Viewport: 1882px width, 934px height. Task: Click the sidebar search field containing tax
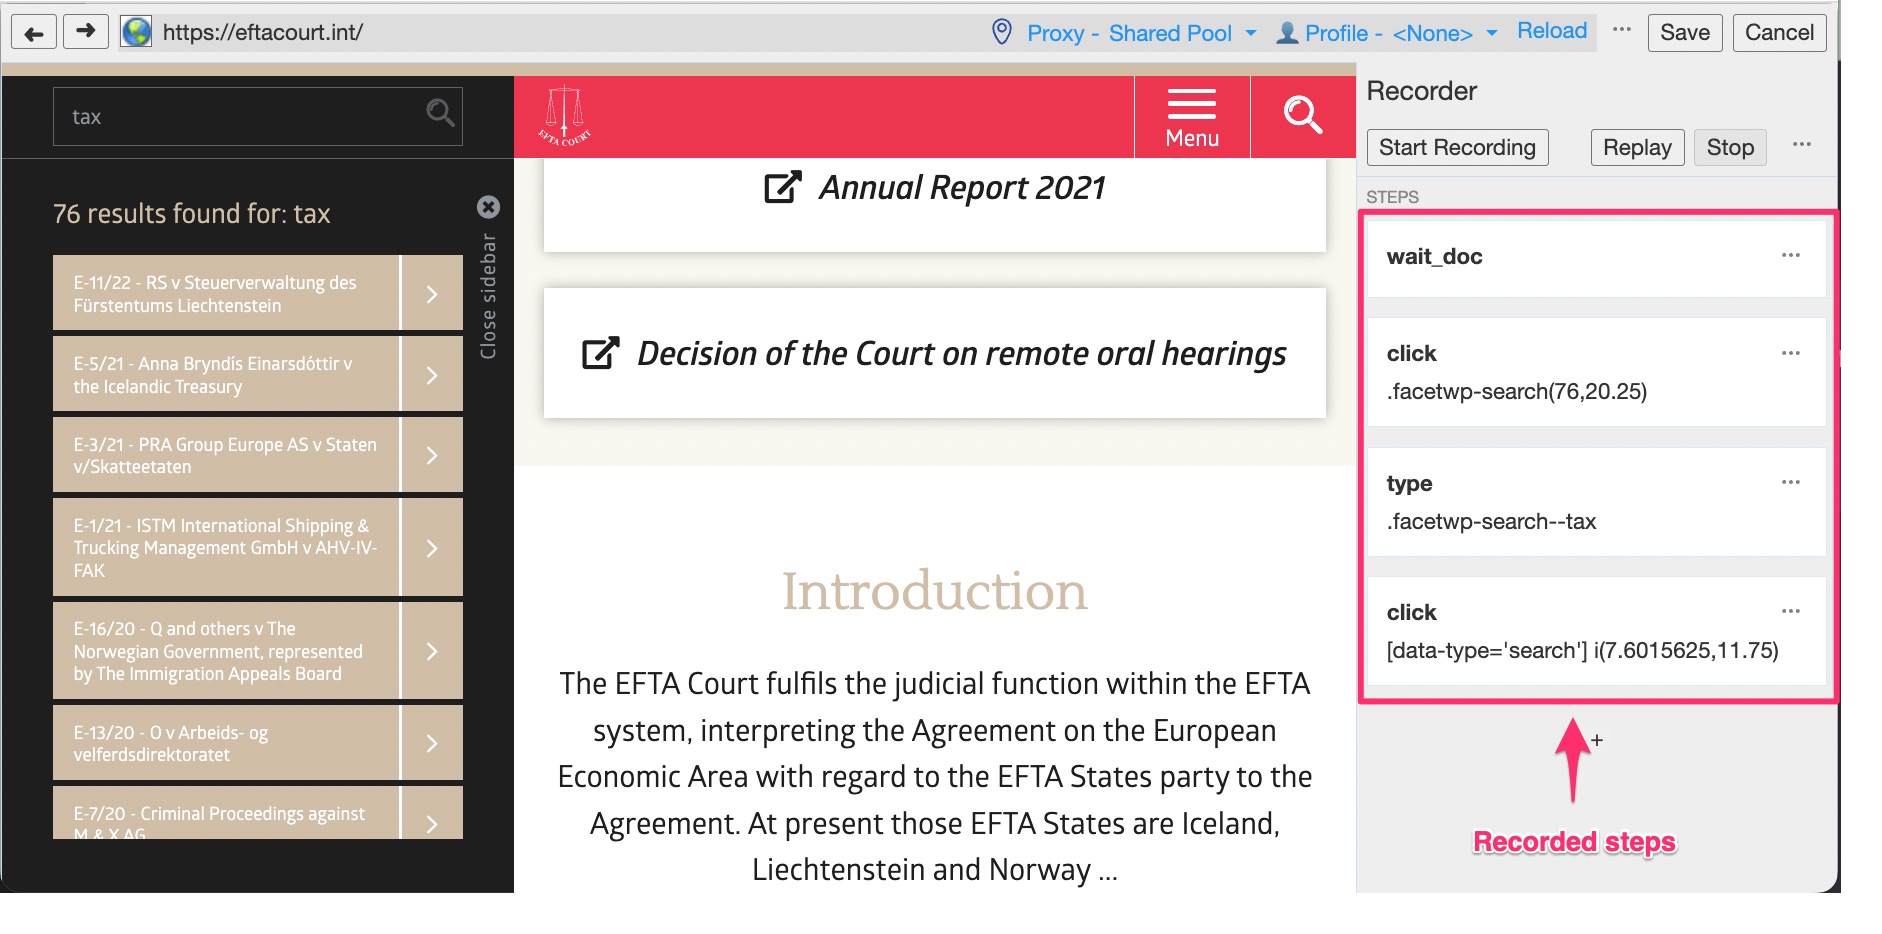[240, 117]
